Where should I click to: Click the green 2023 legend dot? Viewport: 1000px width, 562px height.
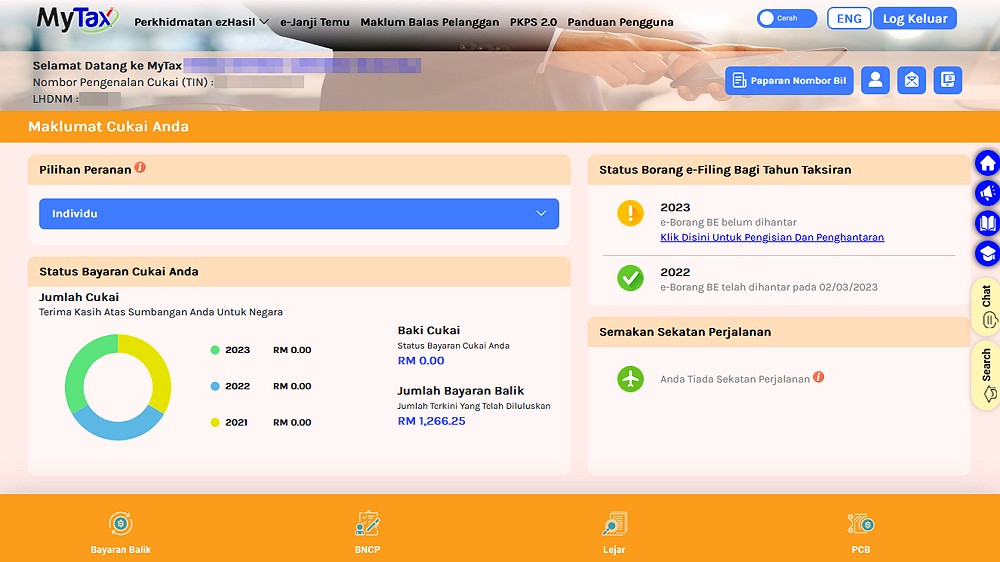(215, 350)
